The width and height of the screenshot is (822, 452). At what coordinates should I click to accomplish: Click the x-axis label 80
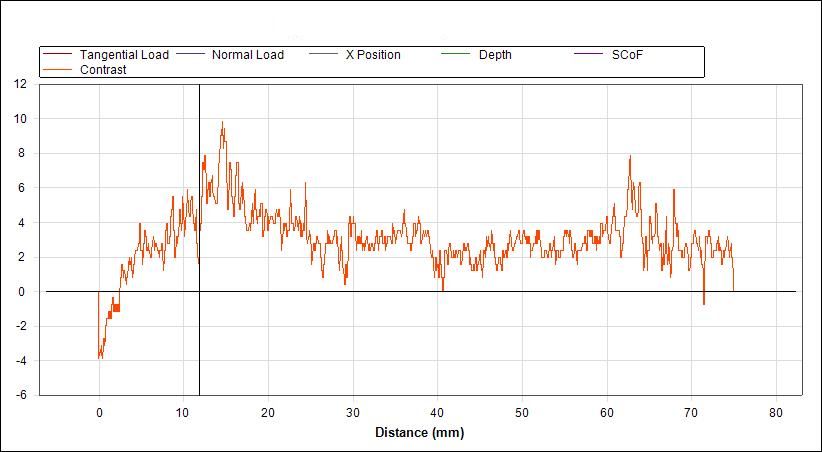[776, 413]
